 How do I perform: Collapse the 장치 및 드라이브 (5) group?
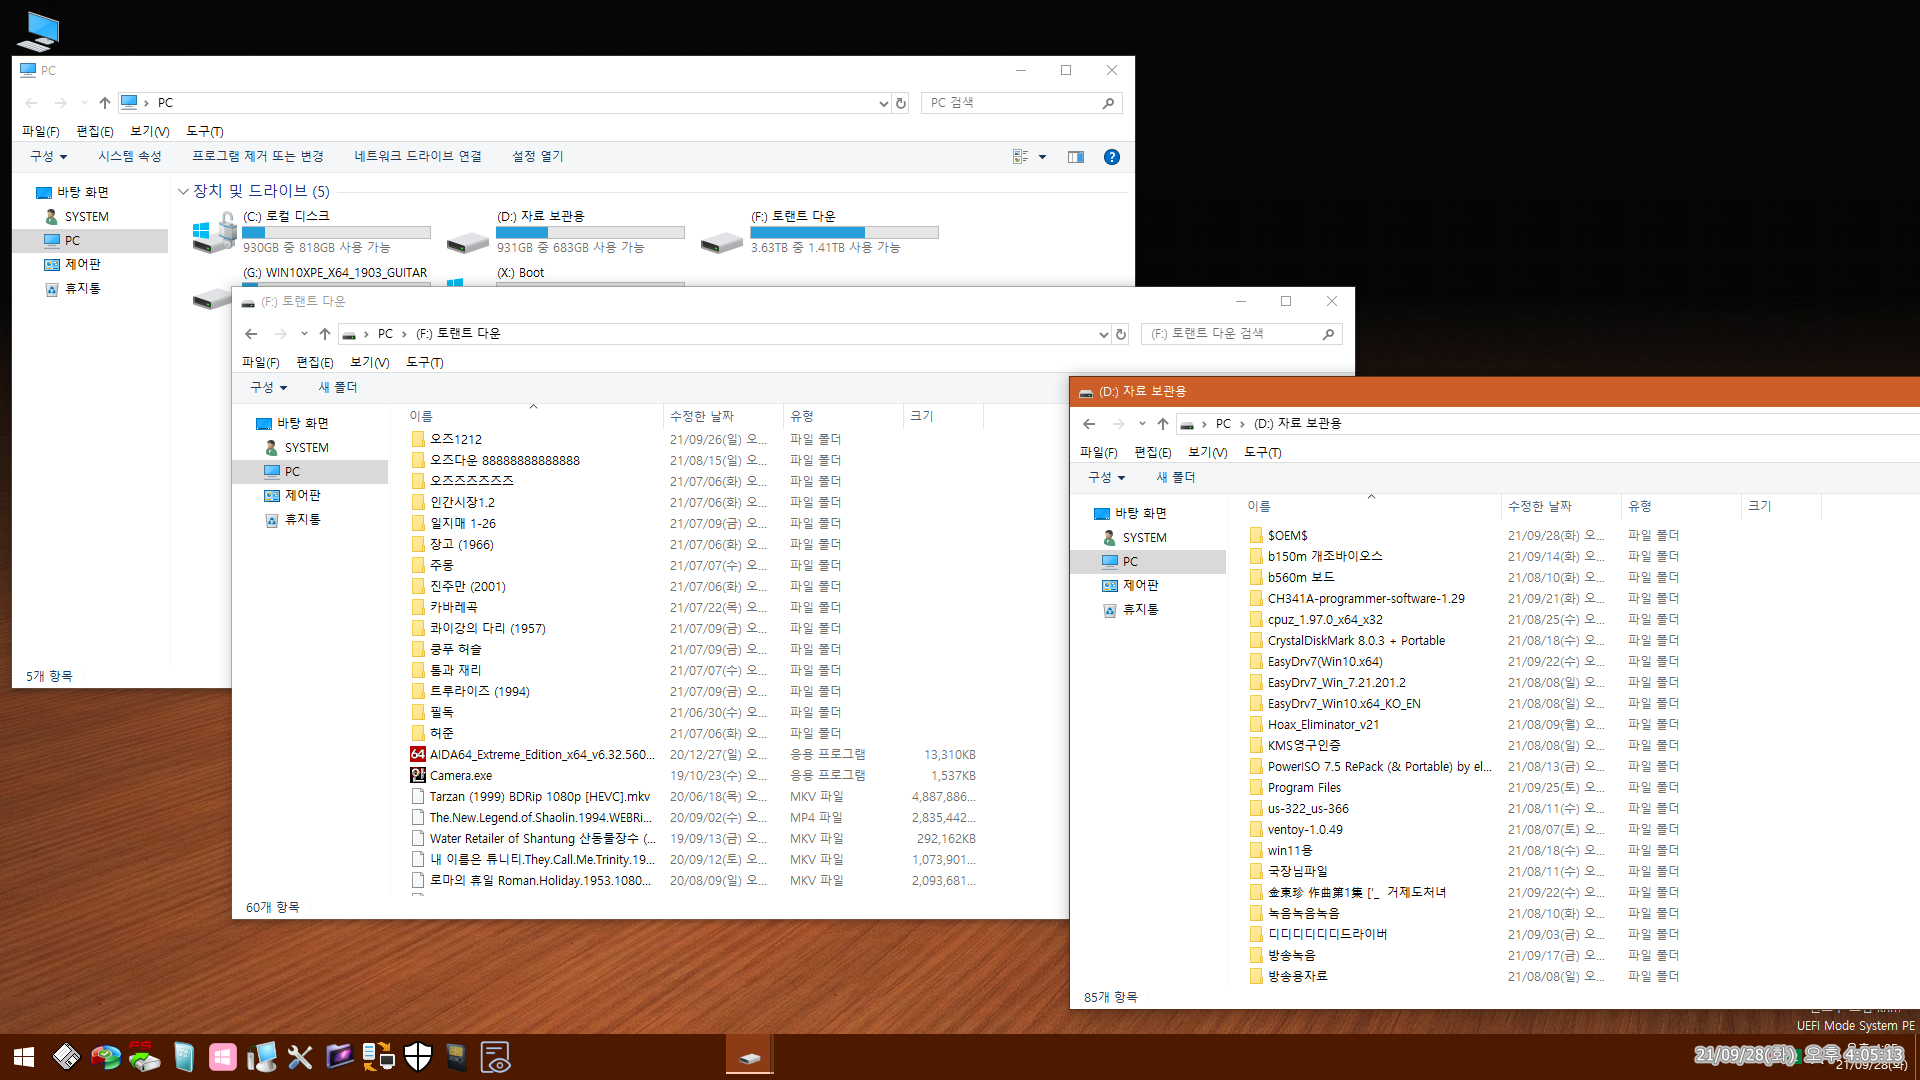tap(183, 191)
